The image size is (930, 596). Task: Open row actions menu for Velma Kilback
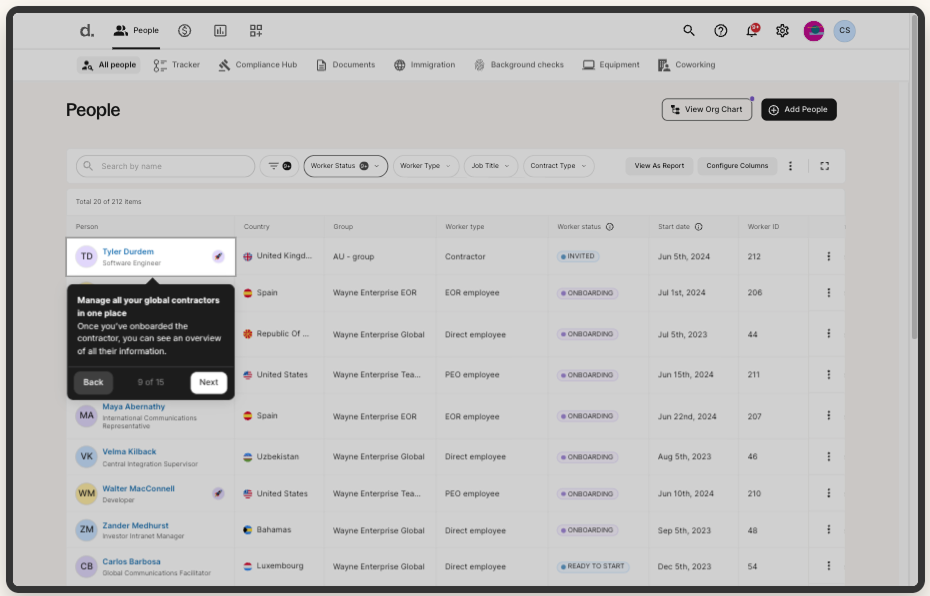point(829,457)
